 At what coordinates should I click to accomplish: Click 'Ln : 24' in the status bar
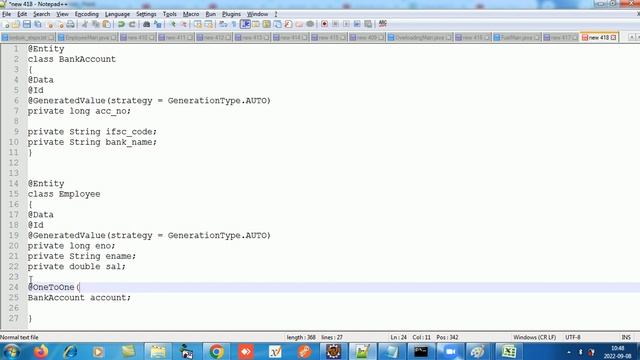[399, 338]
